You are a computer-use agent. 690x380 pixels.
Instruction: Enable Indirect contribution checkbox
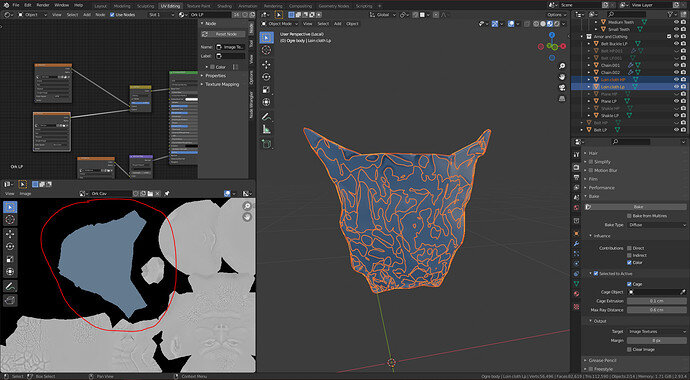point(629,255)
